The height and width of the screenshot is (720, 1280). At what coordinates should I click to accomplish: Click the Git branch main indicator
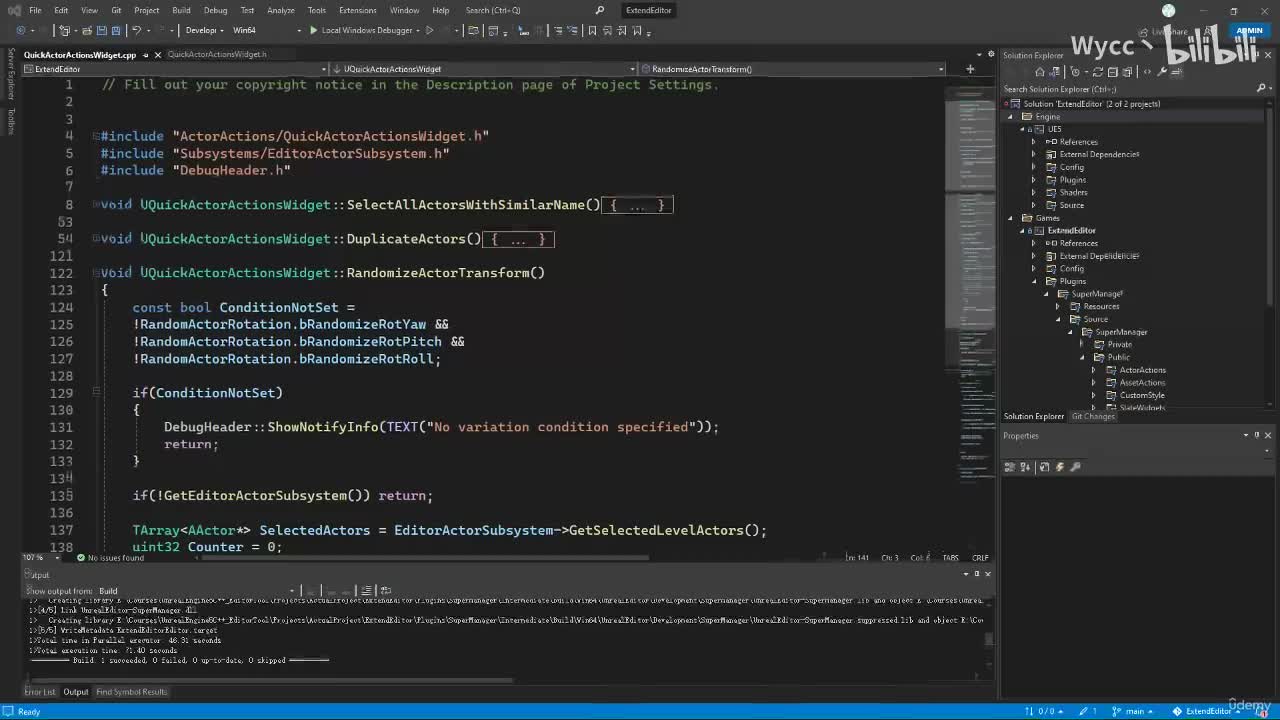(x=1129, y=711)
